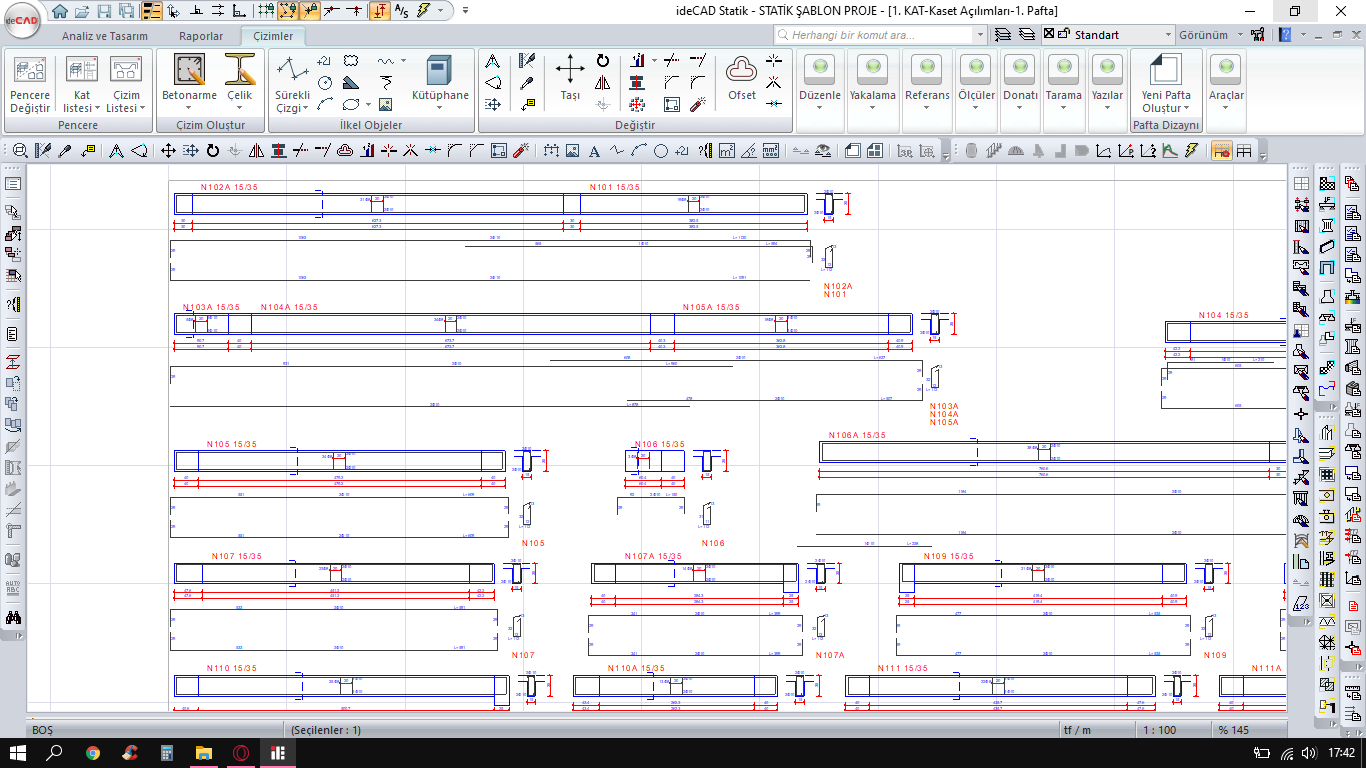Open the Kütüphane dropdown
This screenshot has height=768, width=1366.
click(x=440, y=83)
